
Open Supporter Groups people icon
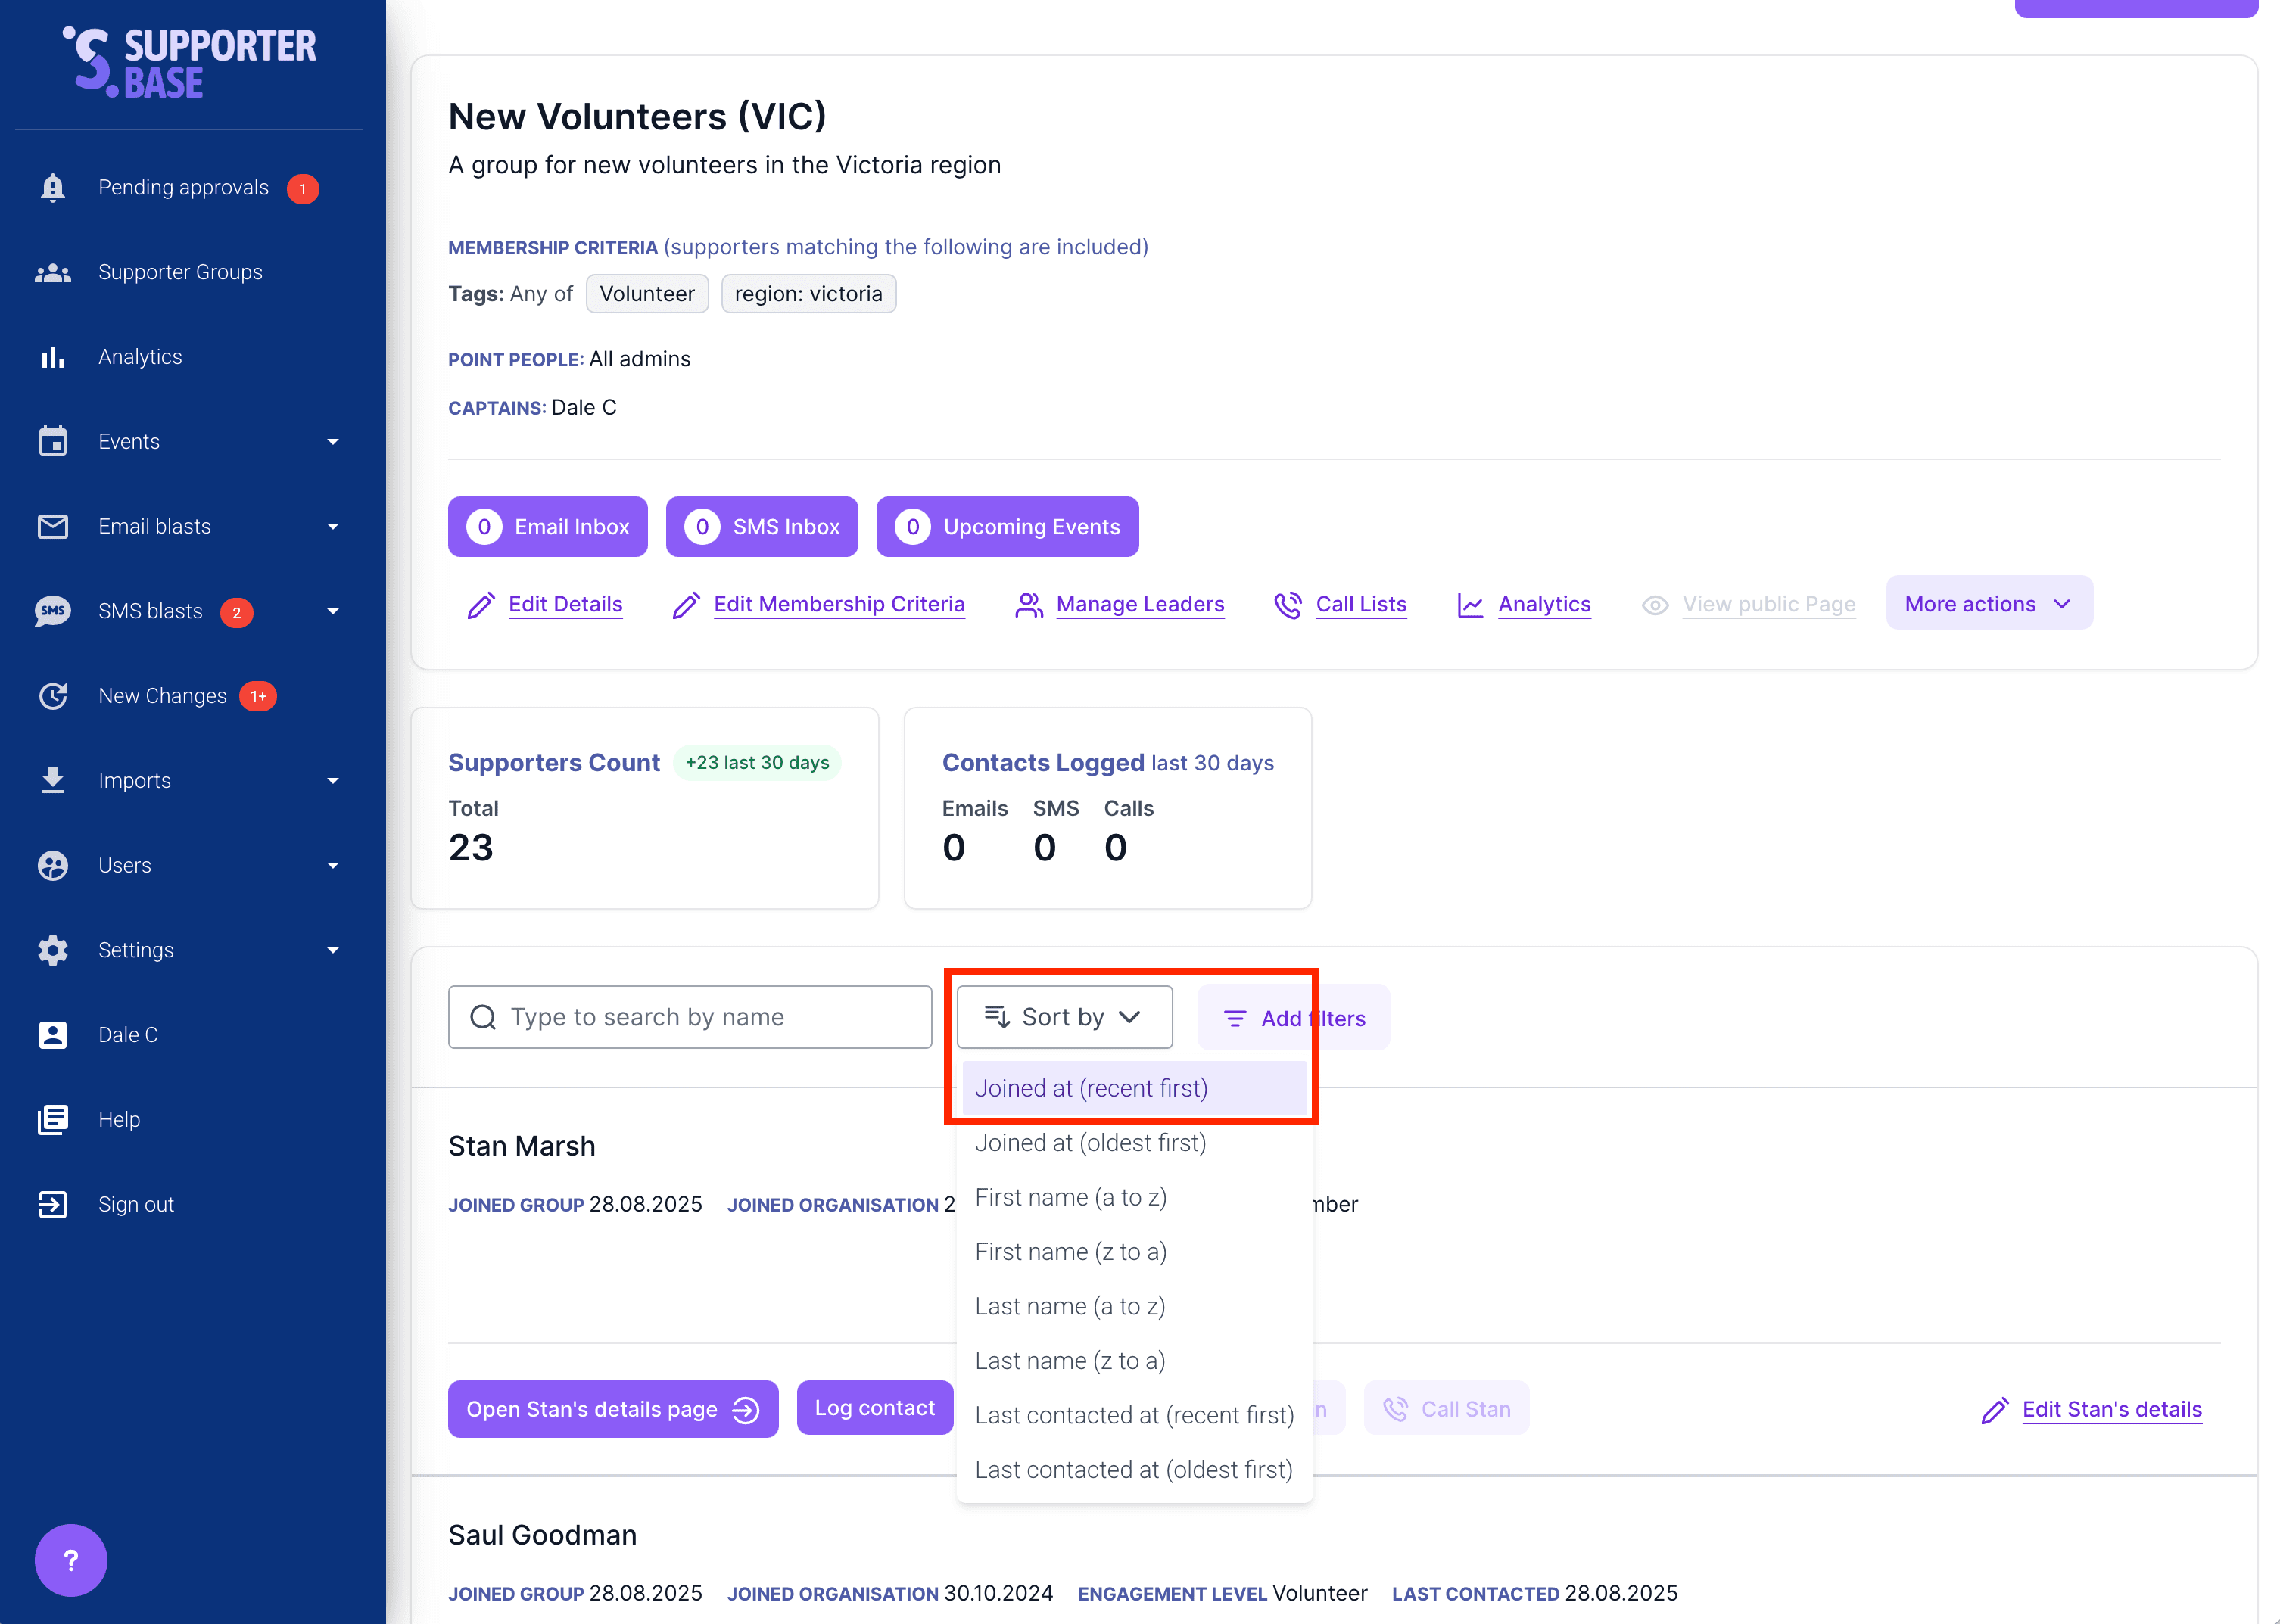point(52,272)
